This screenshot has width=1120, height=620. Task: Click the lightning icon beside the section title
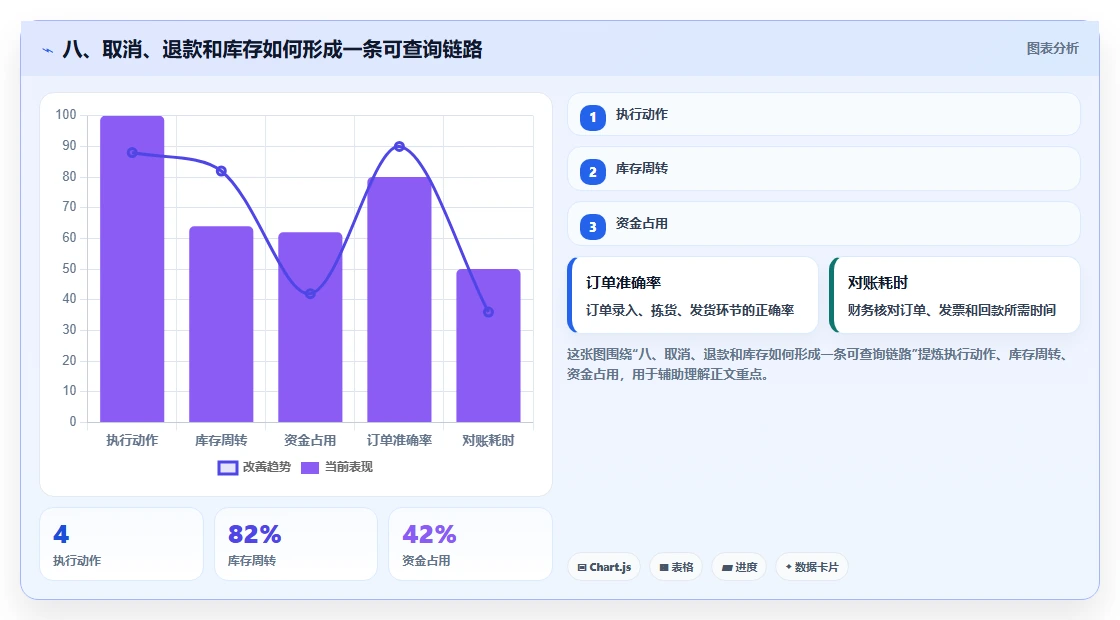[48, 50]
